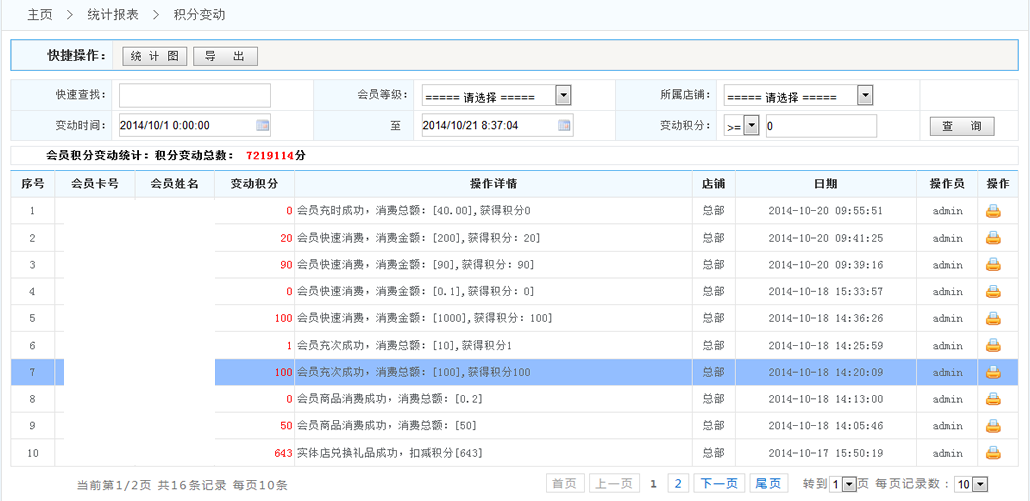The height and width of the screenshot is (501, 1030).
Task: Click print icon for row 10
Action: [992, 453]
